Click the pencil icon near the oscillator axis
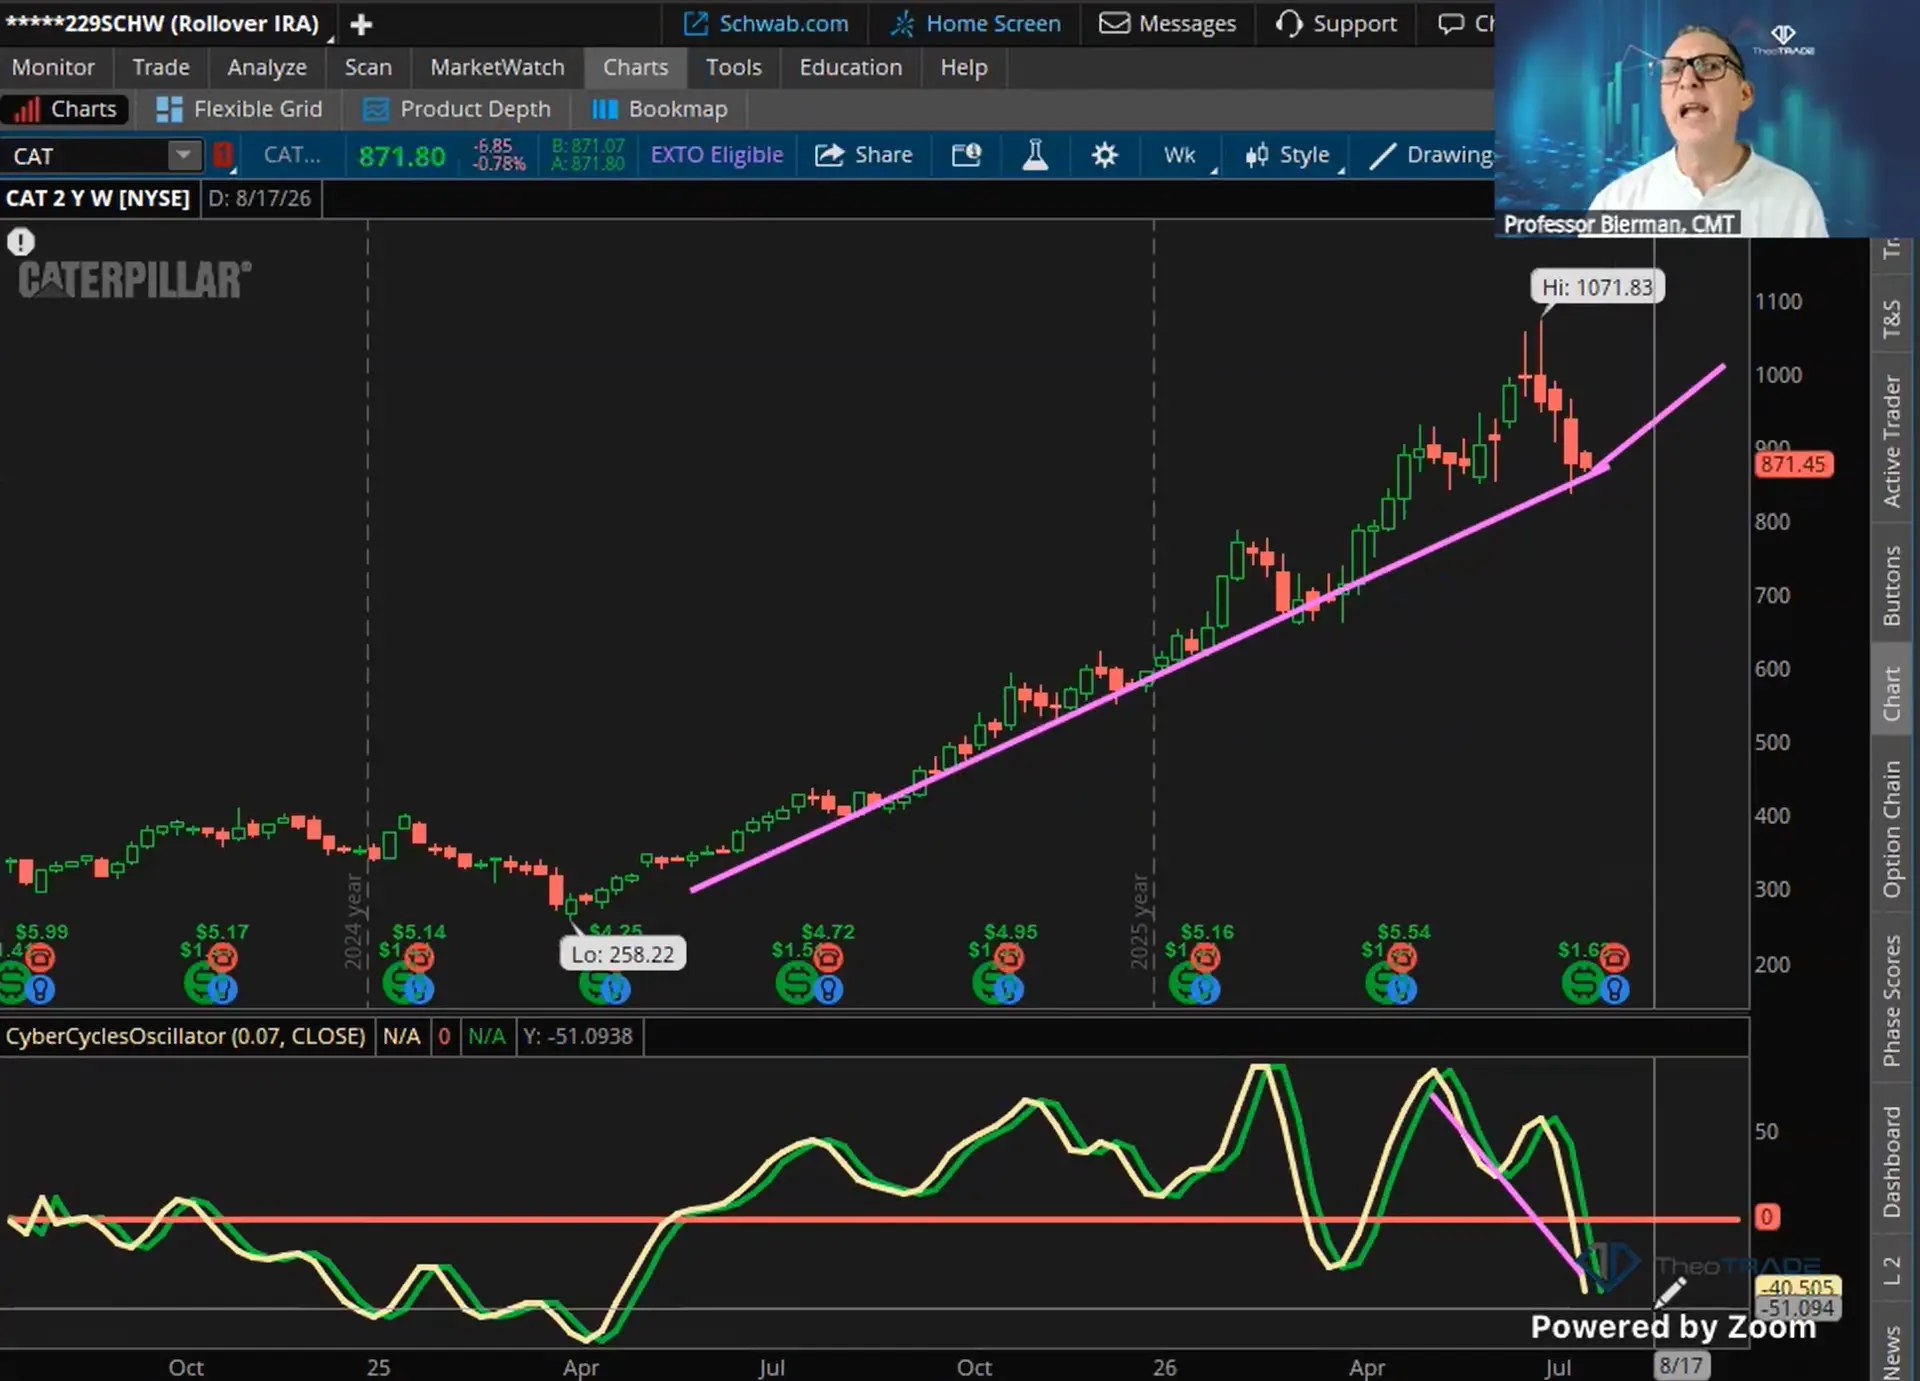1920x1381 pixels. [x=1669, y=1293]
